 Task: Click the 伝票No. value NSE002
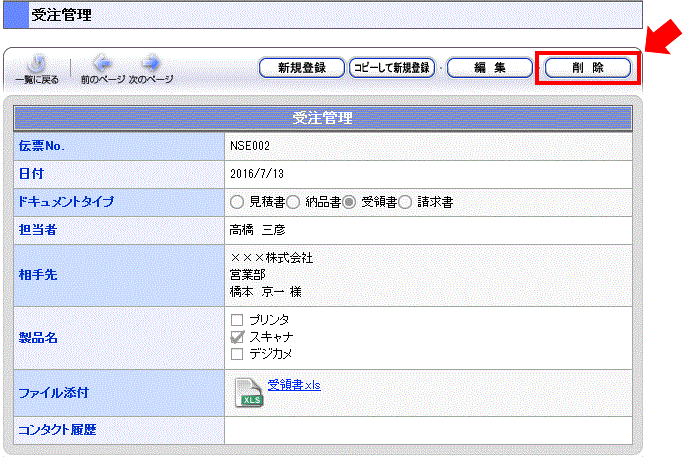250,146
